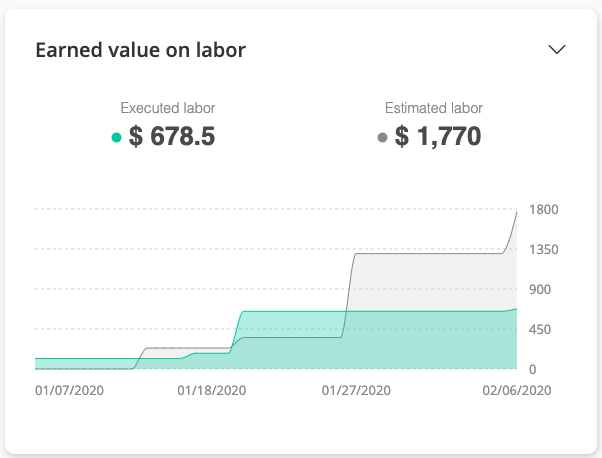
Task: Click the 1800 y-axis label
Action: (544, 210)
